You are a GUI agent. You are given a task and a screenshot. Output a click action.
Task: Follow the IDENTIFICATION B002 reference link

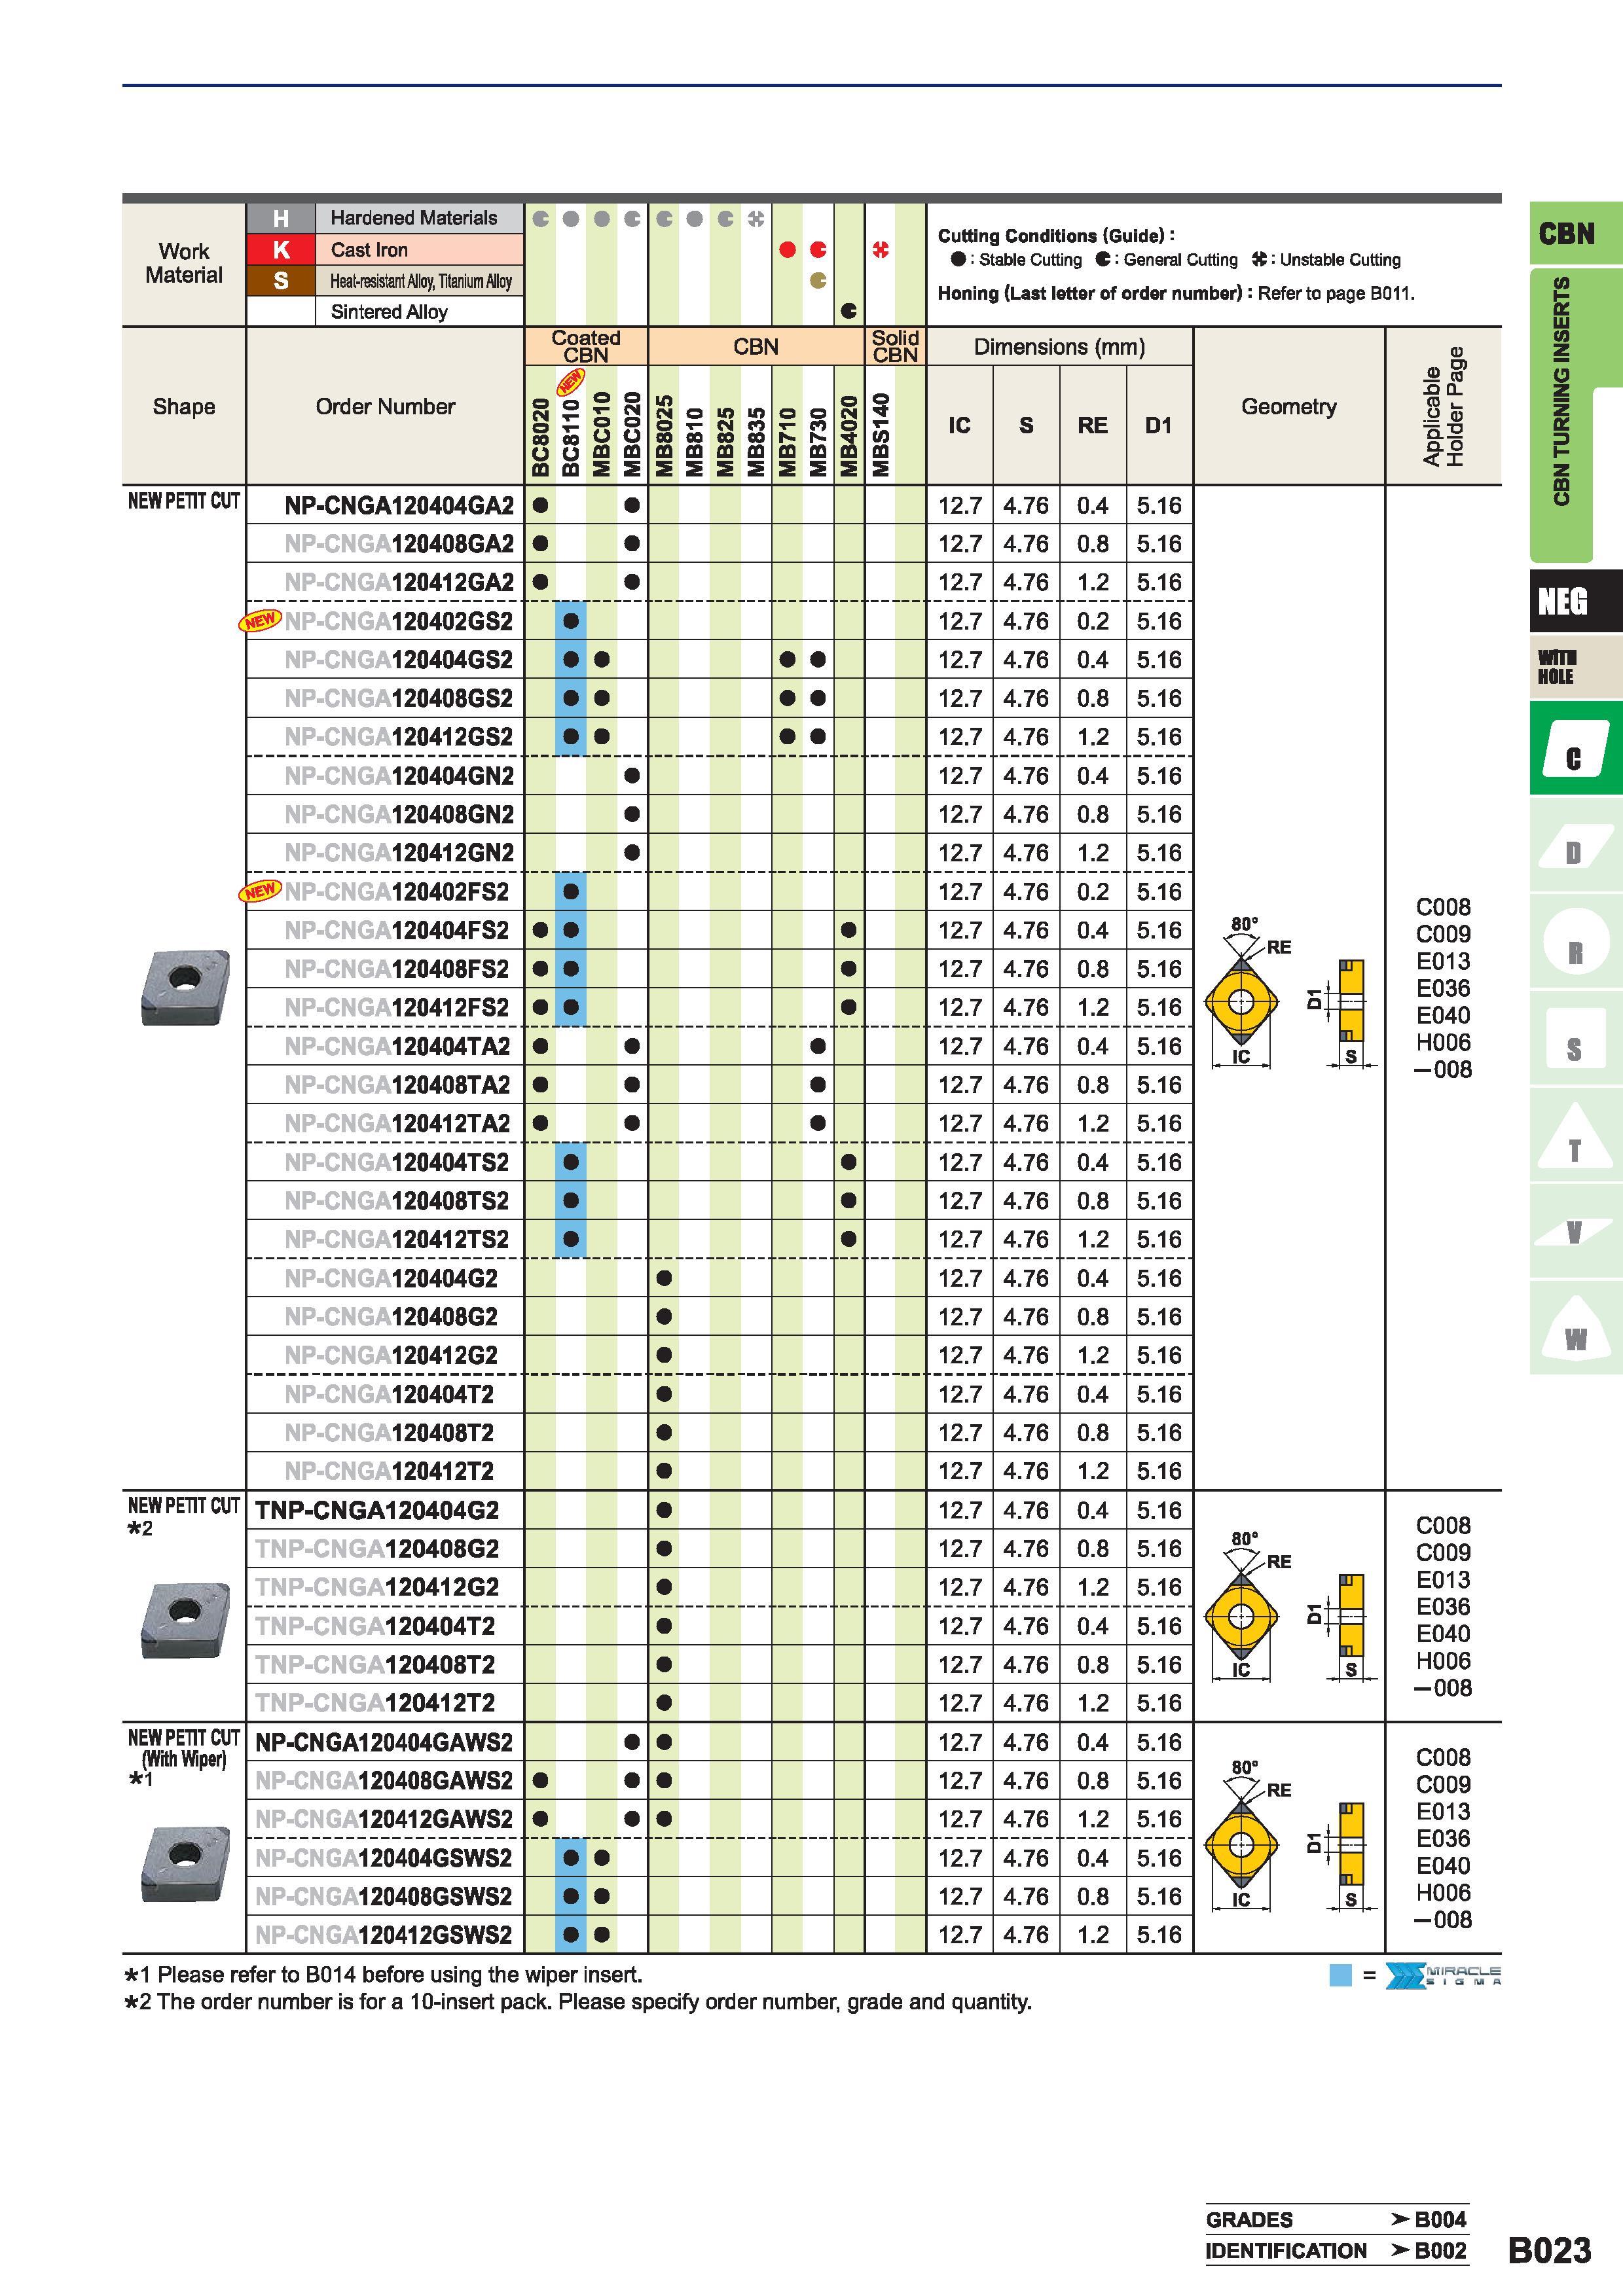1336,2251
